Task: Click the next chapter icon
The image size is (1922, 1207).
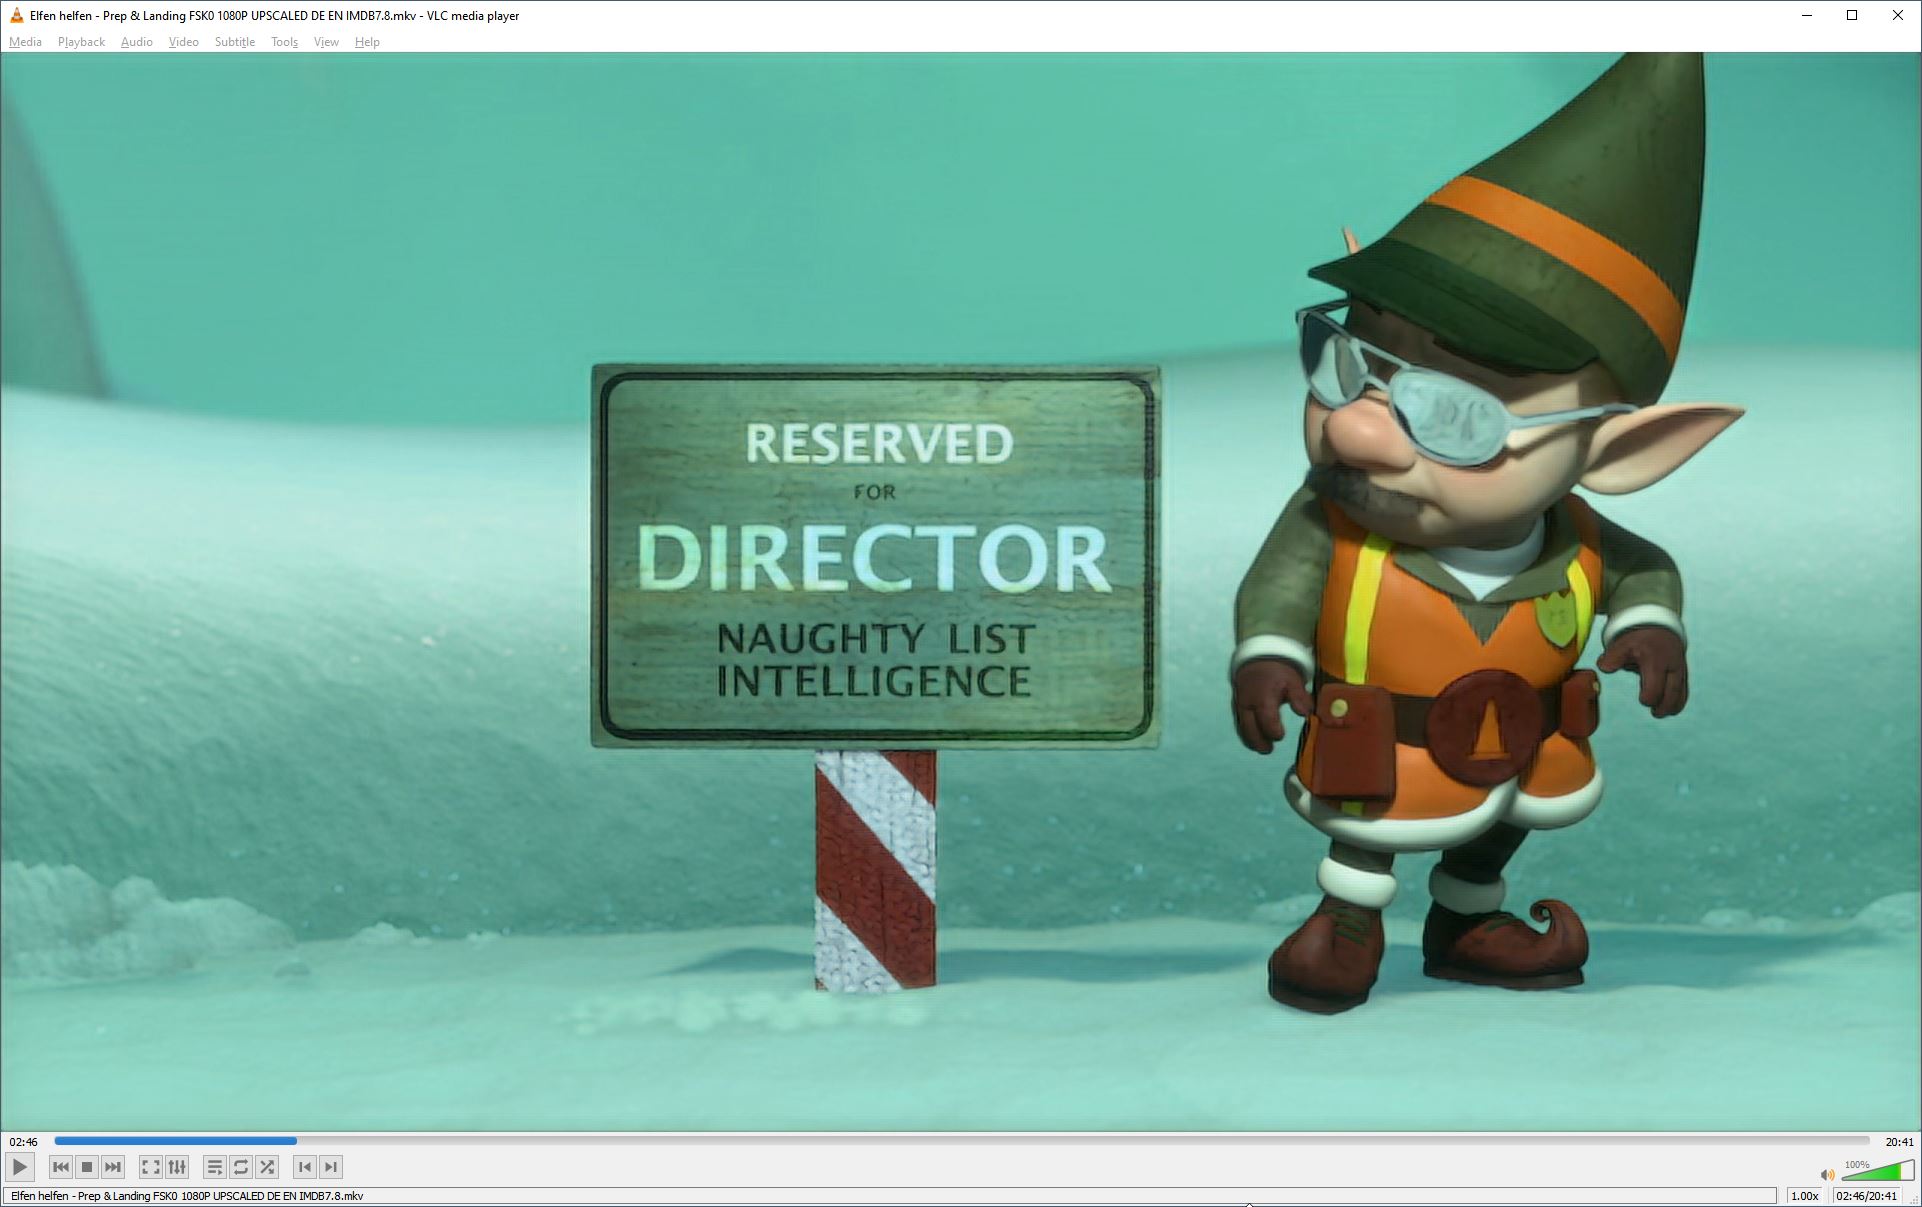Action: point(331,1167)
